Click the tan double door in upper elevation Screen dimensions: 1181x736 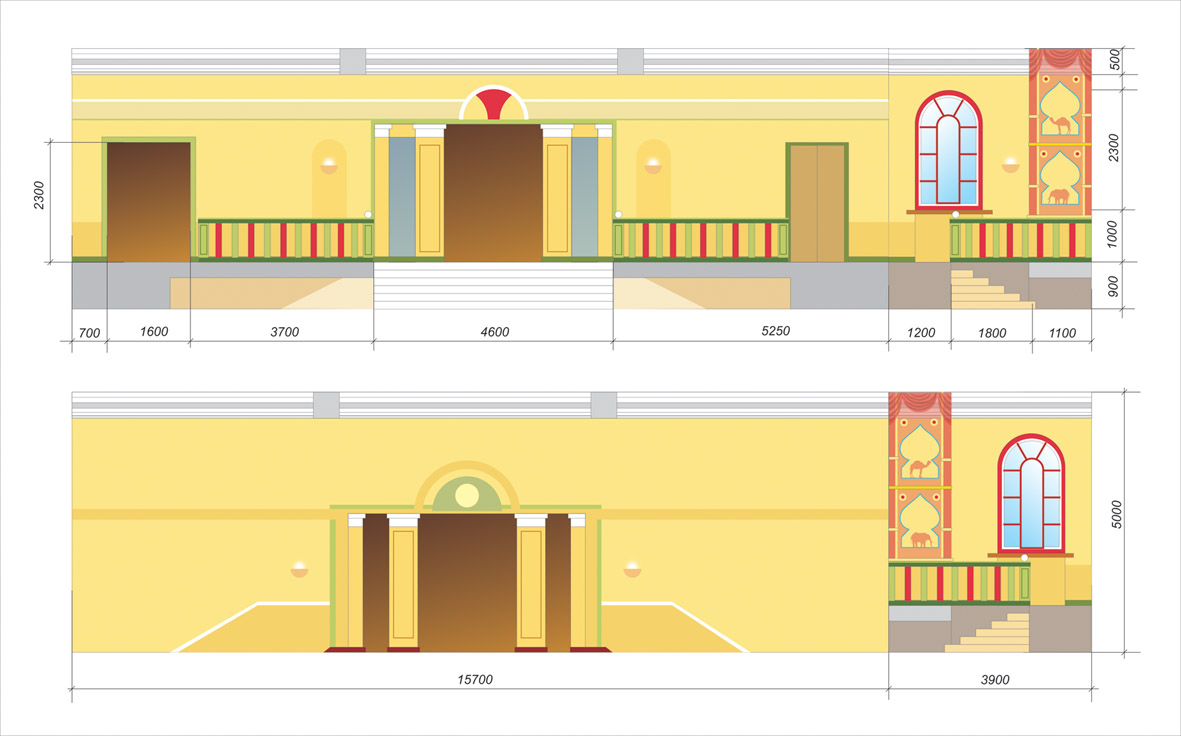click(x=818, y=203)
